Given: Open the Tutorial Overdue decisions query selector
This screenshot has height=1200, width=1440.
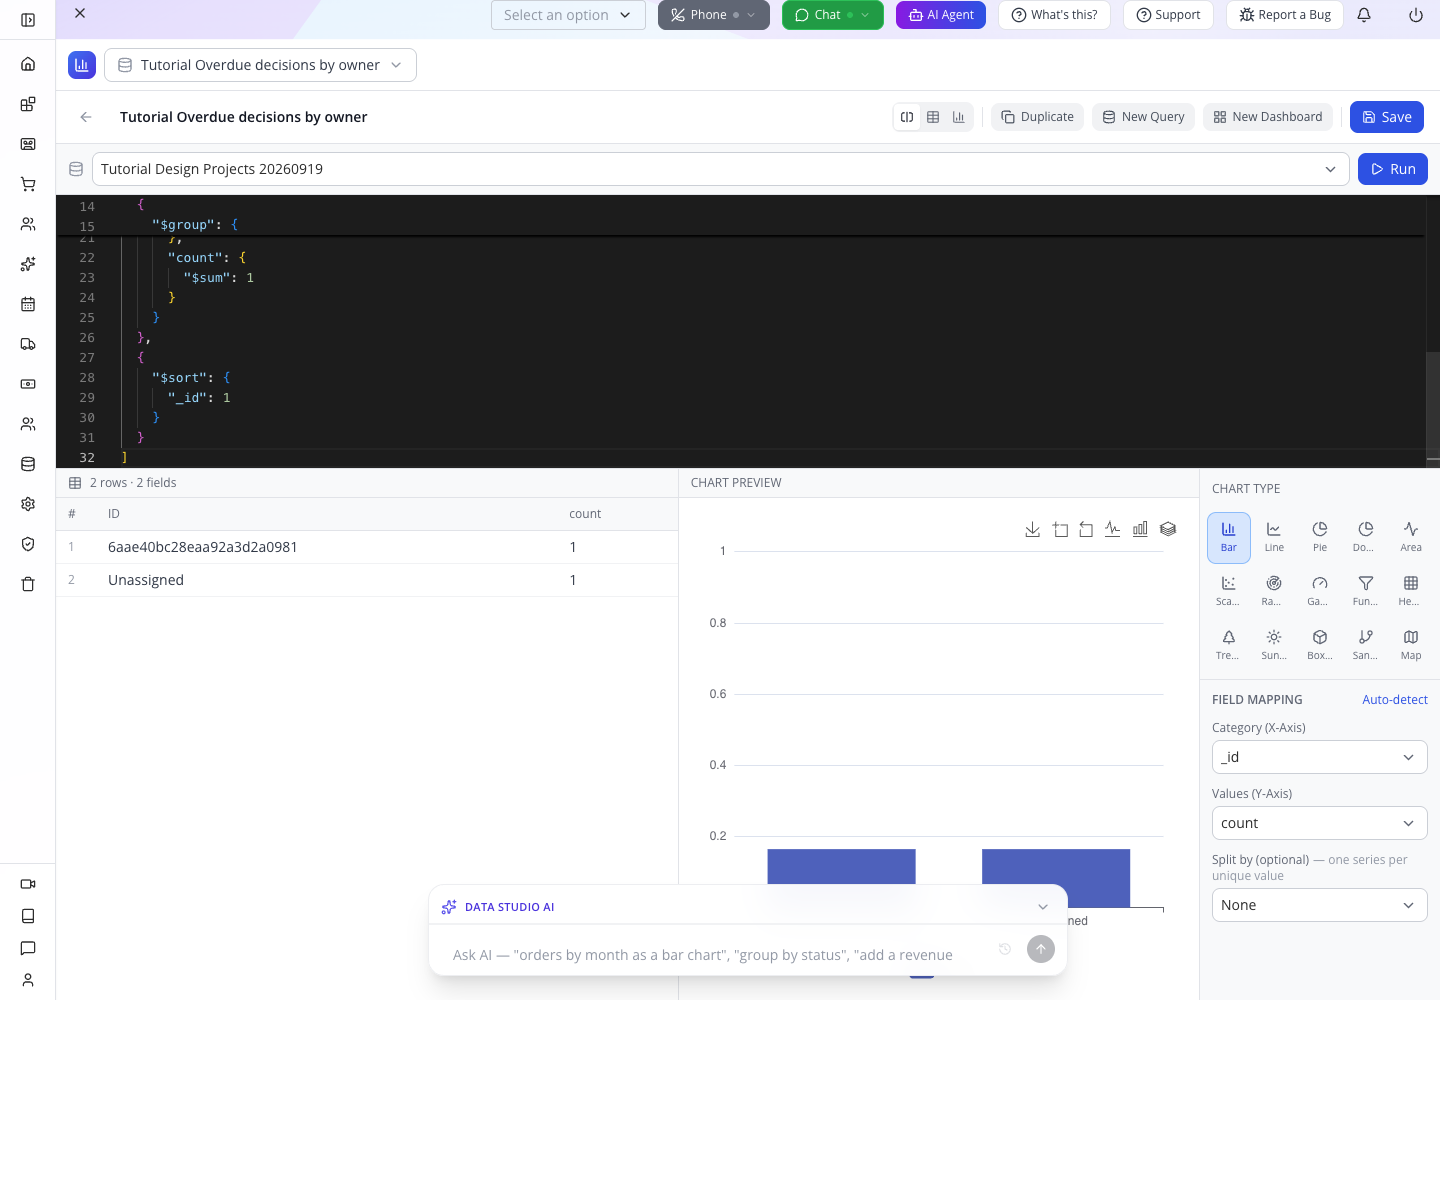Looking at the screenshot, I should tap(260, 65).
